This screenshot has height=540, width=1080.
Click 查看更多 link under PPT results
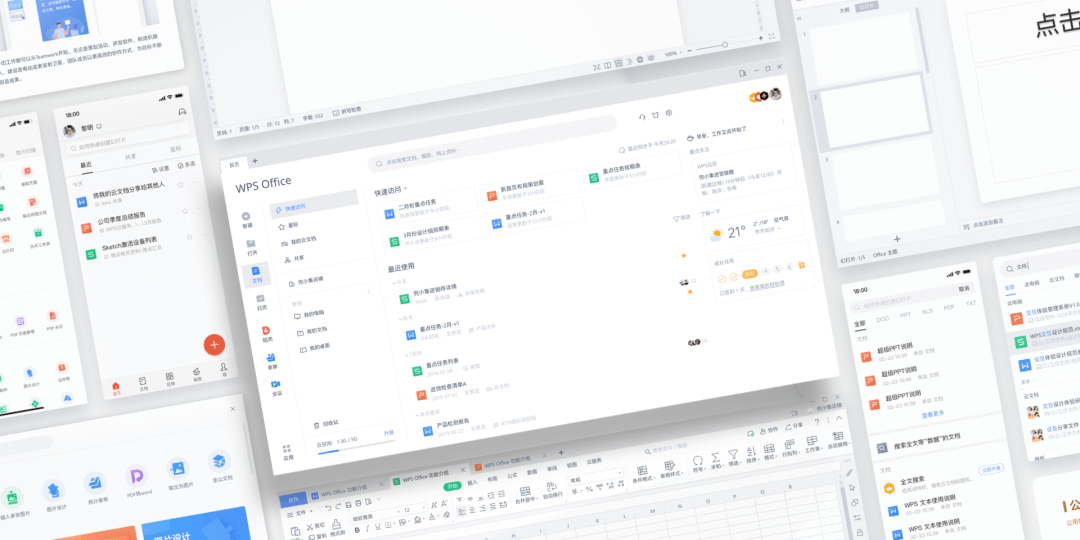[933, 413]
